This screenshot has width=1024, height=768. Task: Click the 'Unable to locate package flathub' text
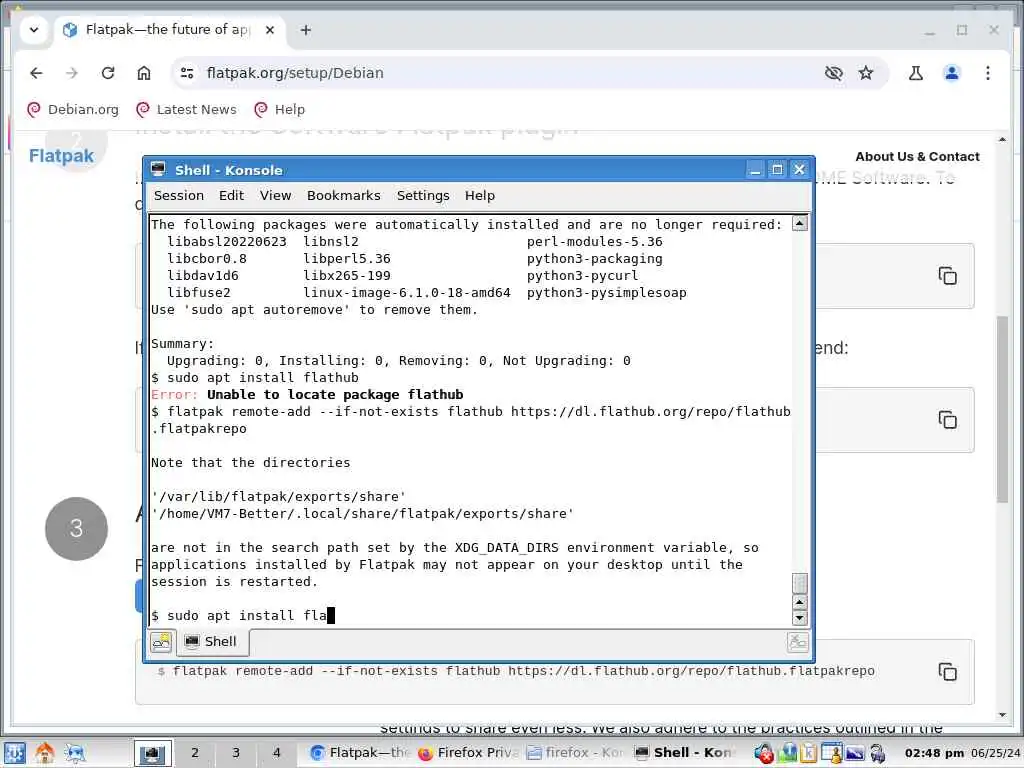pyautogui.click(x=335, y=395)
